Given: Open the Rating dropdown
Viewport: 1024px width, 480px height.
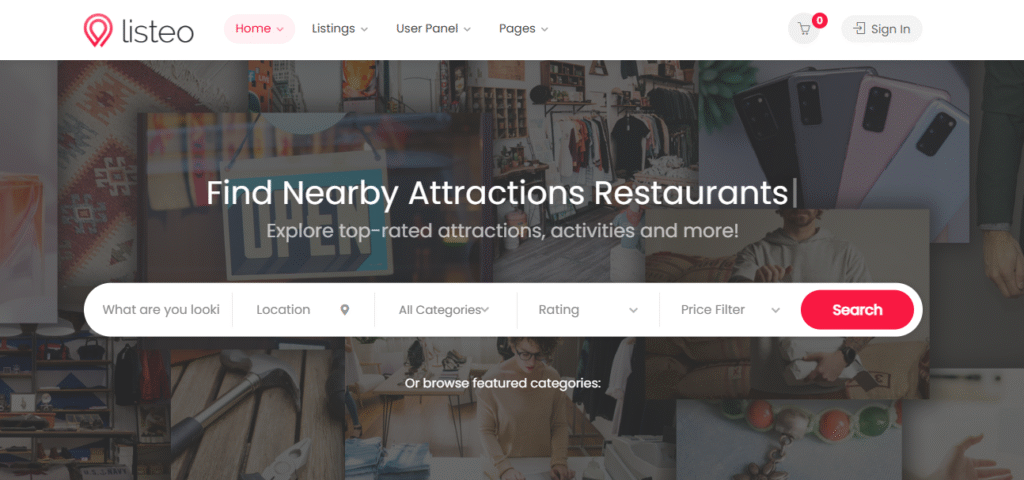Looking at the screenshot, I should coord(588,310).
